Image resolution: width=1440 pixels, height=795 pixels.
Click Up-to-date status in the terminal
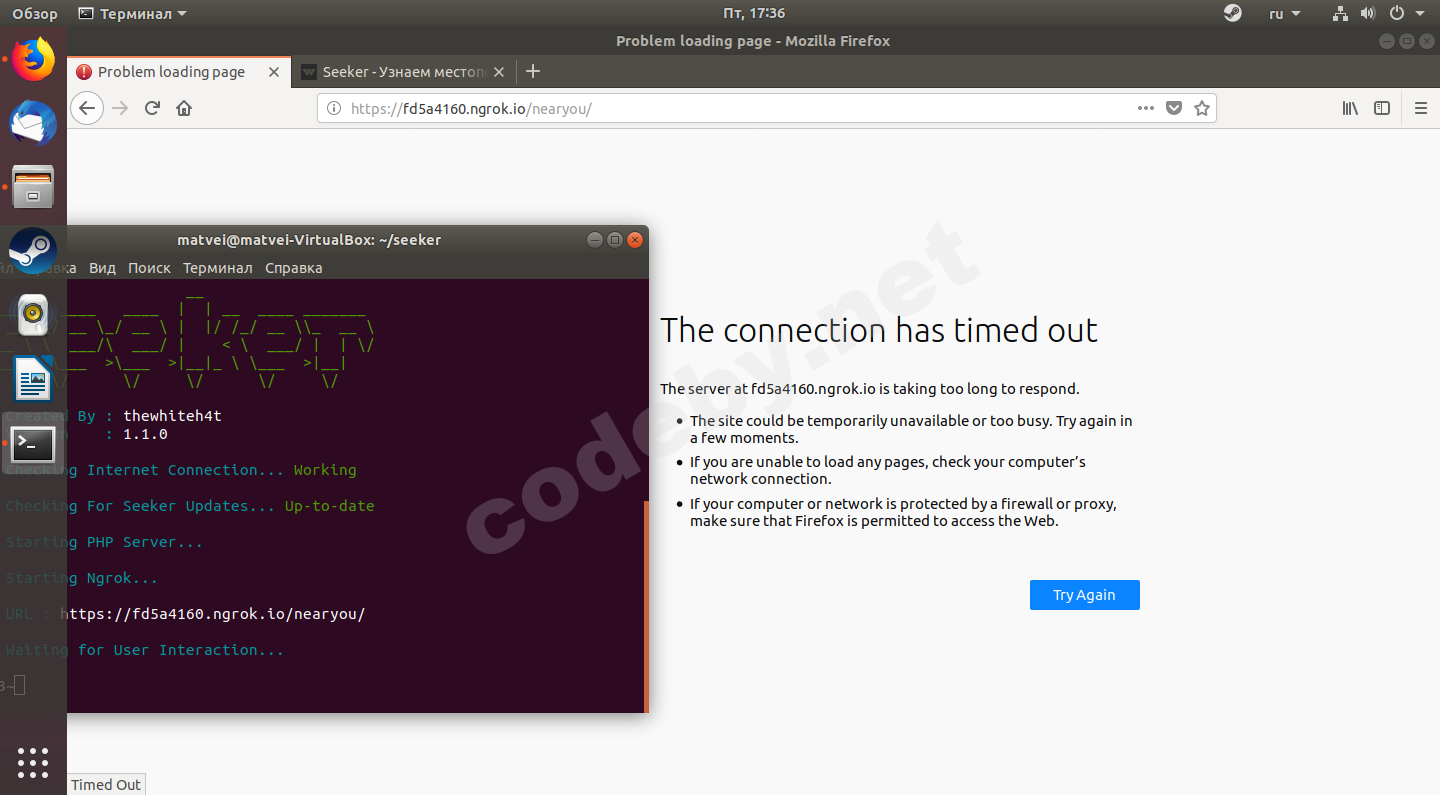[x=329, y=506]
